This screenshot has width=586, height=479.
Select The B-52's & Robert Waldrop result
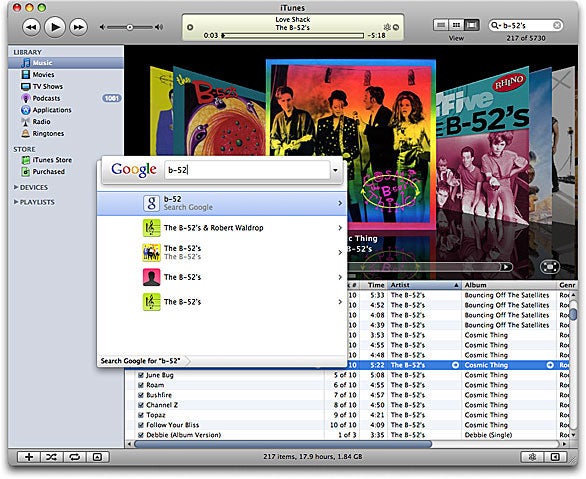(222, 228)
